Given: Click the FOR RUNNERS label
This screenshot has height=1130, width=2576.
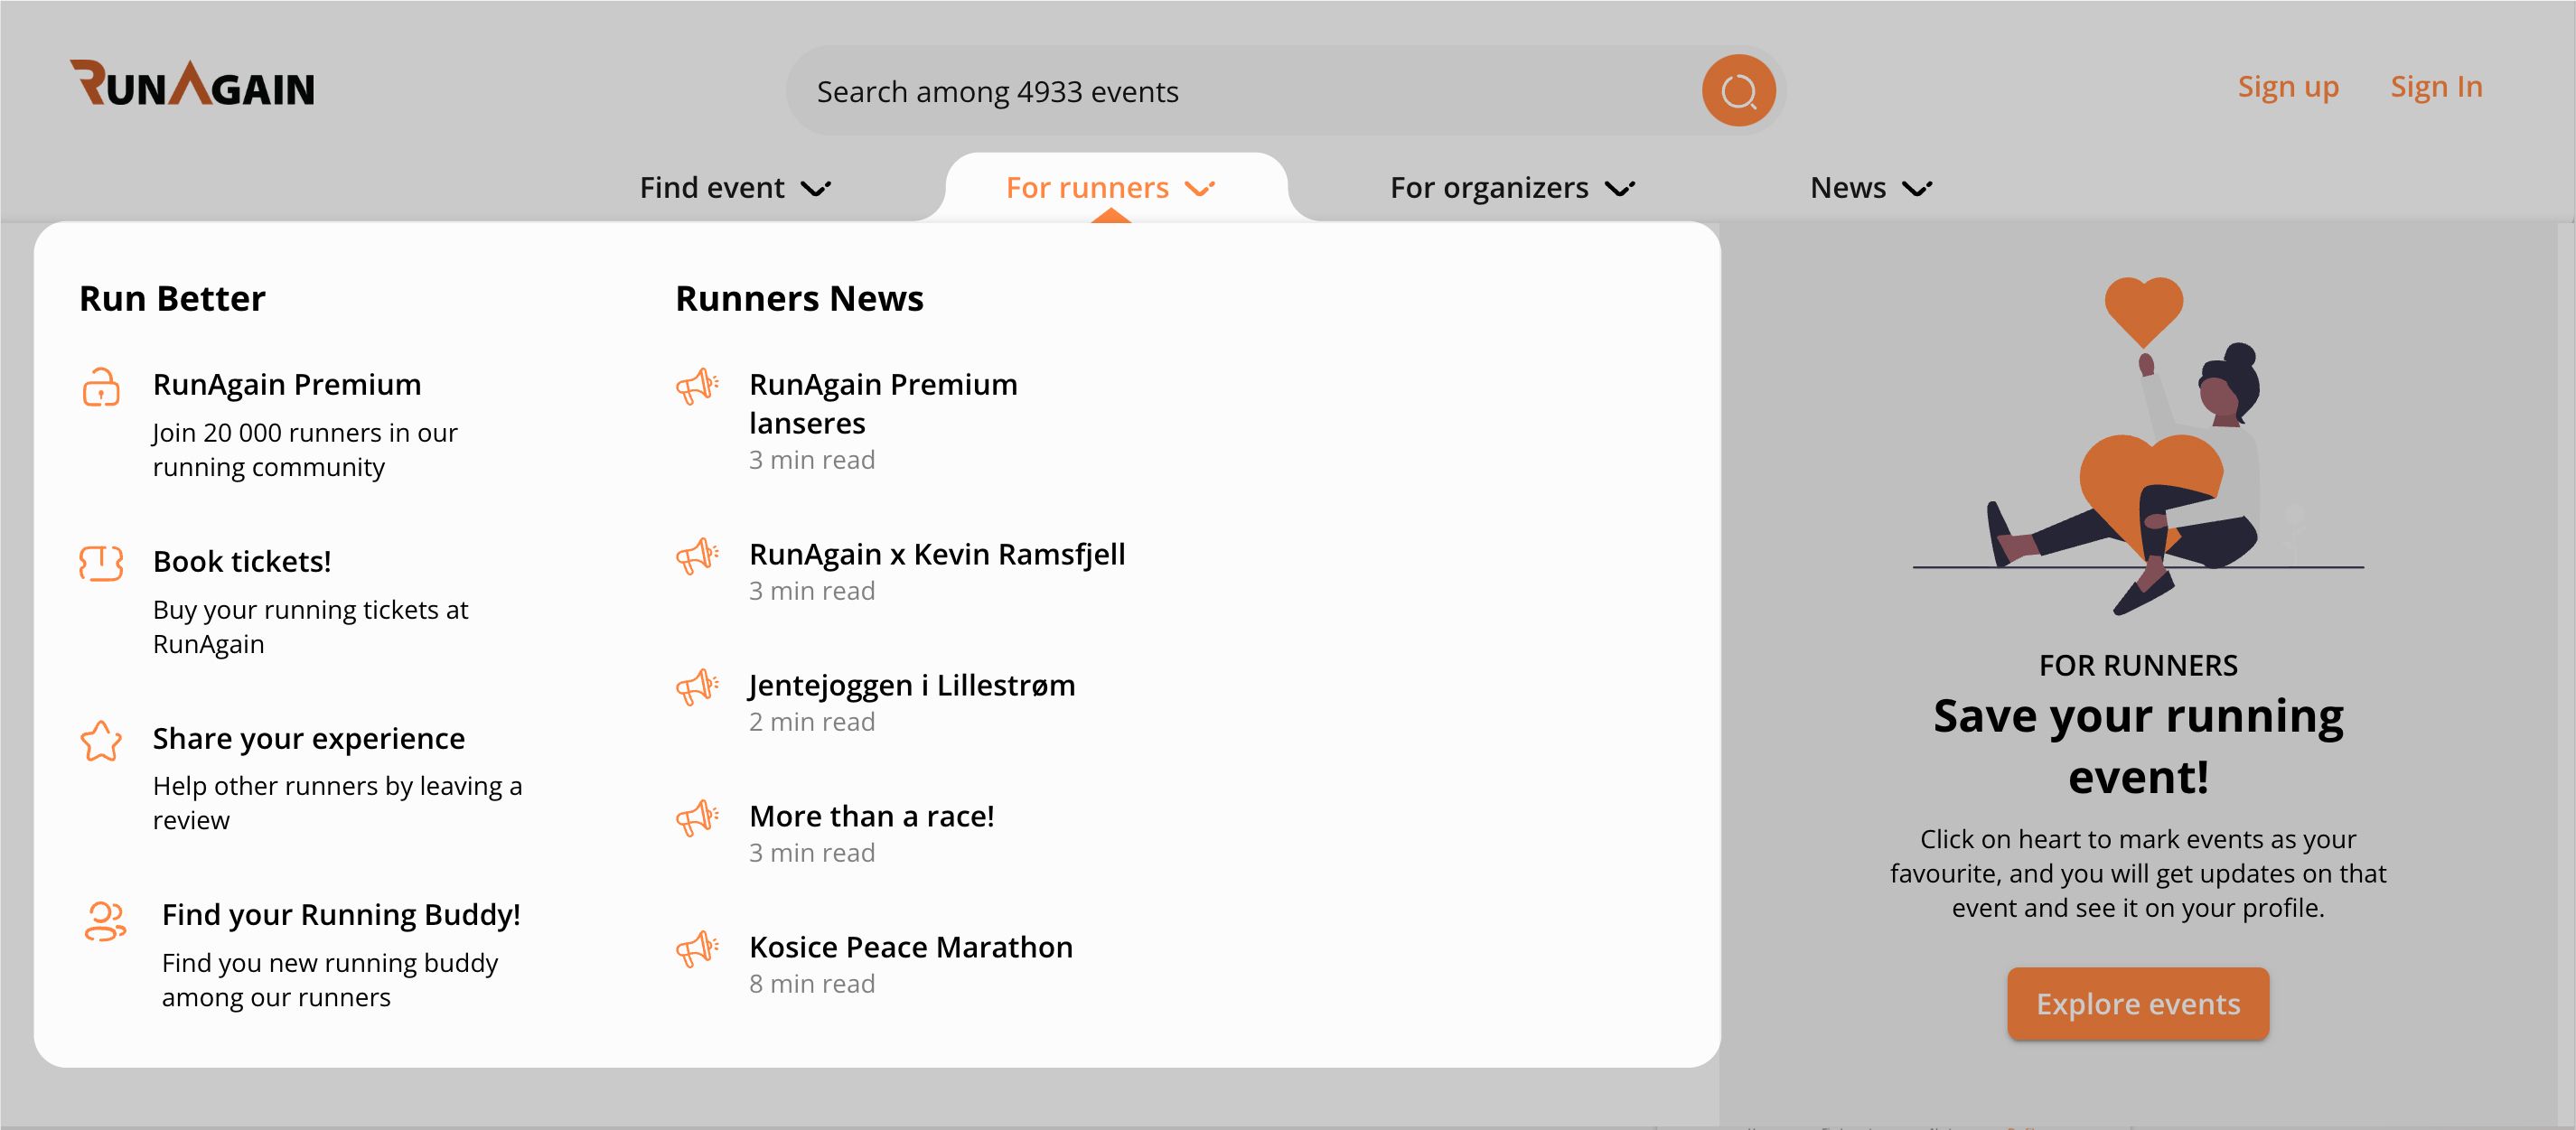Looking at the screenshot, I should pyautogui.click(x=2138, y=665).
